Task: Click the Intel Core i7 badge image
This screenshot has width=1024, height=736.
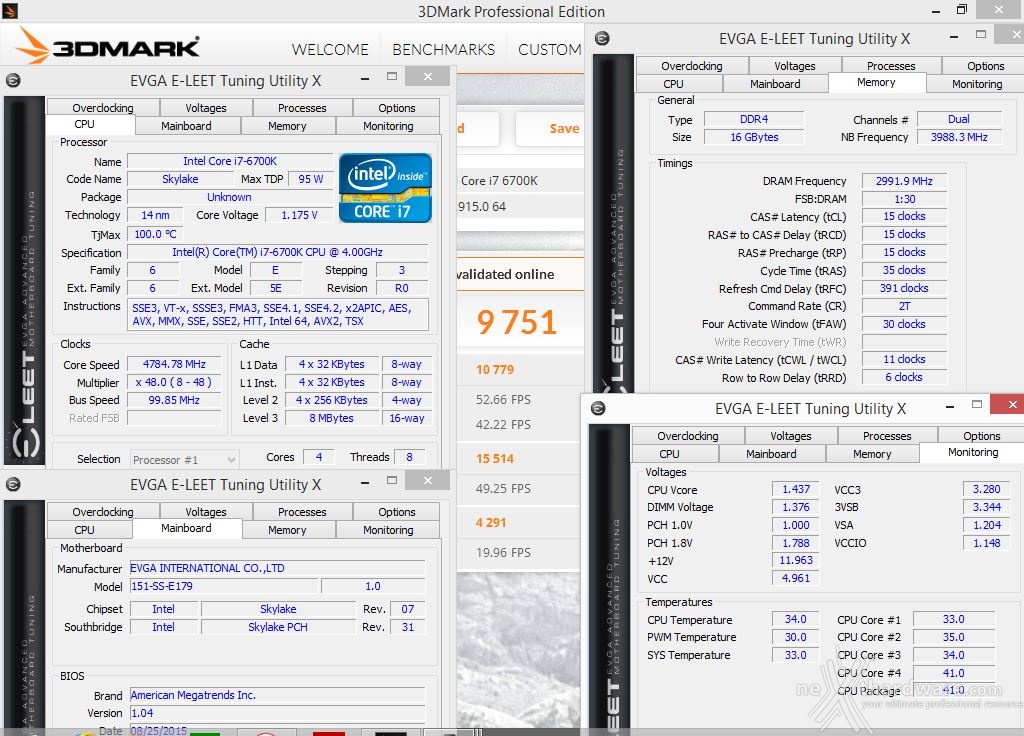Action: click(385, 188)
